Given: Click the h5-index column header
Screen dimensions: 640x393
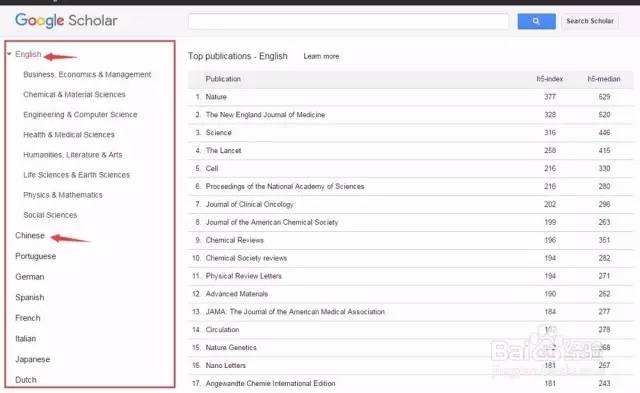Looking at the screenshot, I should (x=549, y=79).
